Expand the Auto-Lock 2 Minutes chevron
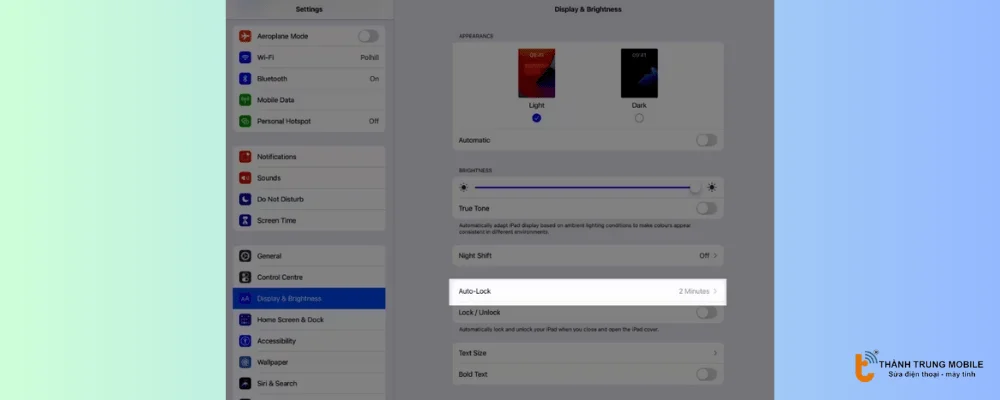Screen dimensions: 1000x400 pyautogui.click(x=715, y=291)
